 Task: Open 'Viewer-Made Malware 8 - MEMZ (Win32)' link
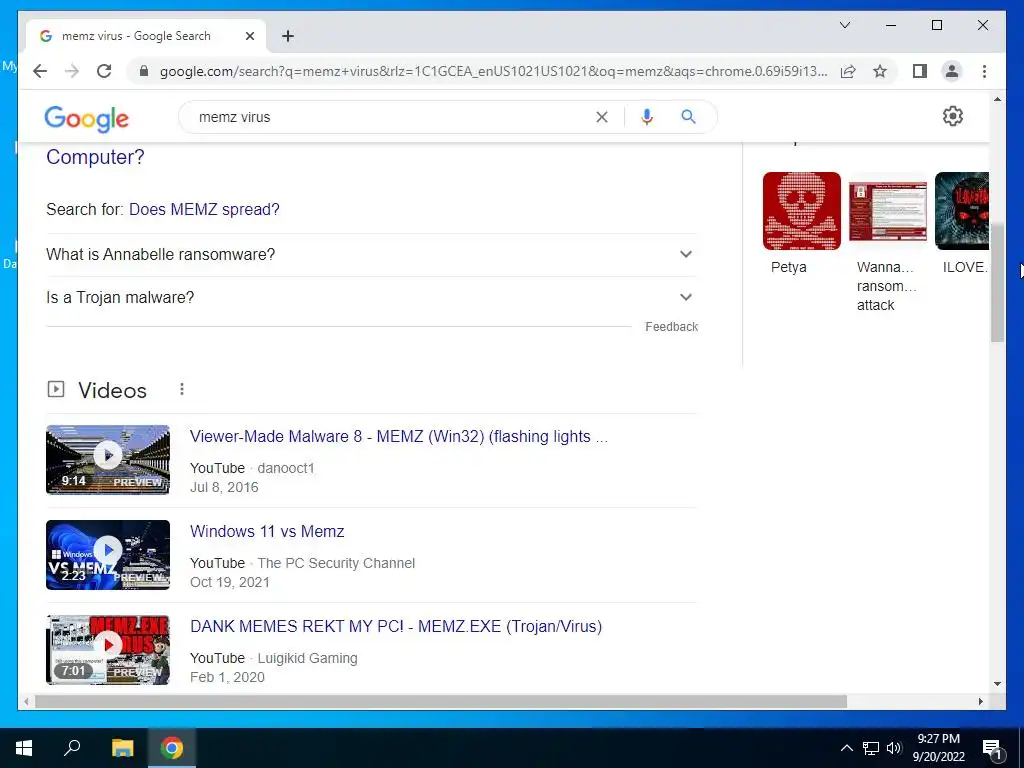(x=398, y=436)
